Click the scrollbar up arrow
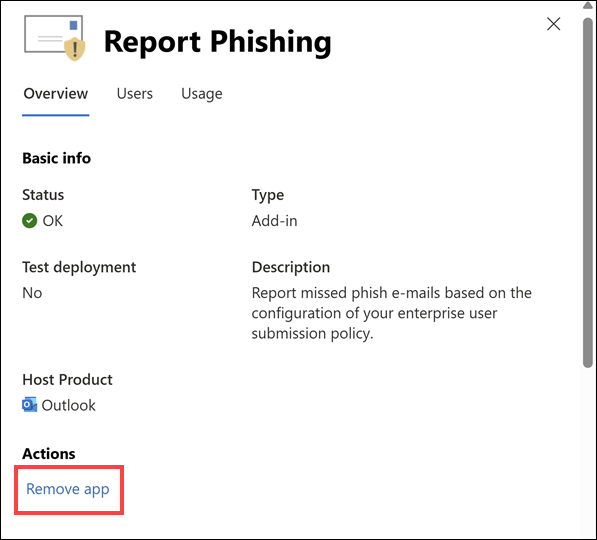597x540 pixels. point(587,5)
